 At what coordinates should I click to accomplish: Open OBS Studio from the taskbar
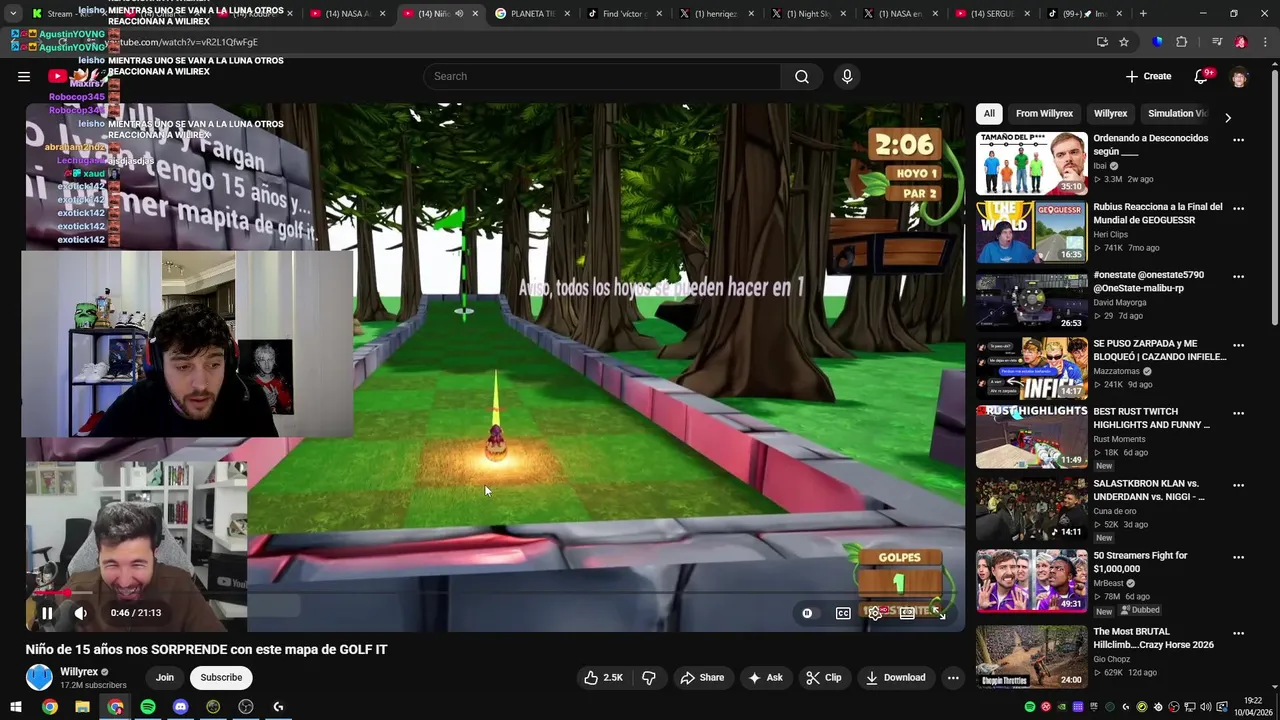point(246,707)
